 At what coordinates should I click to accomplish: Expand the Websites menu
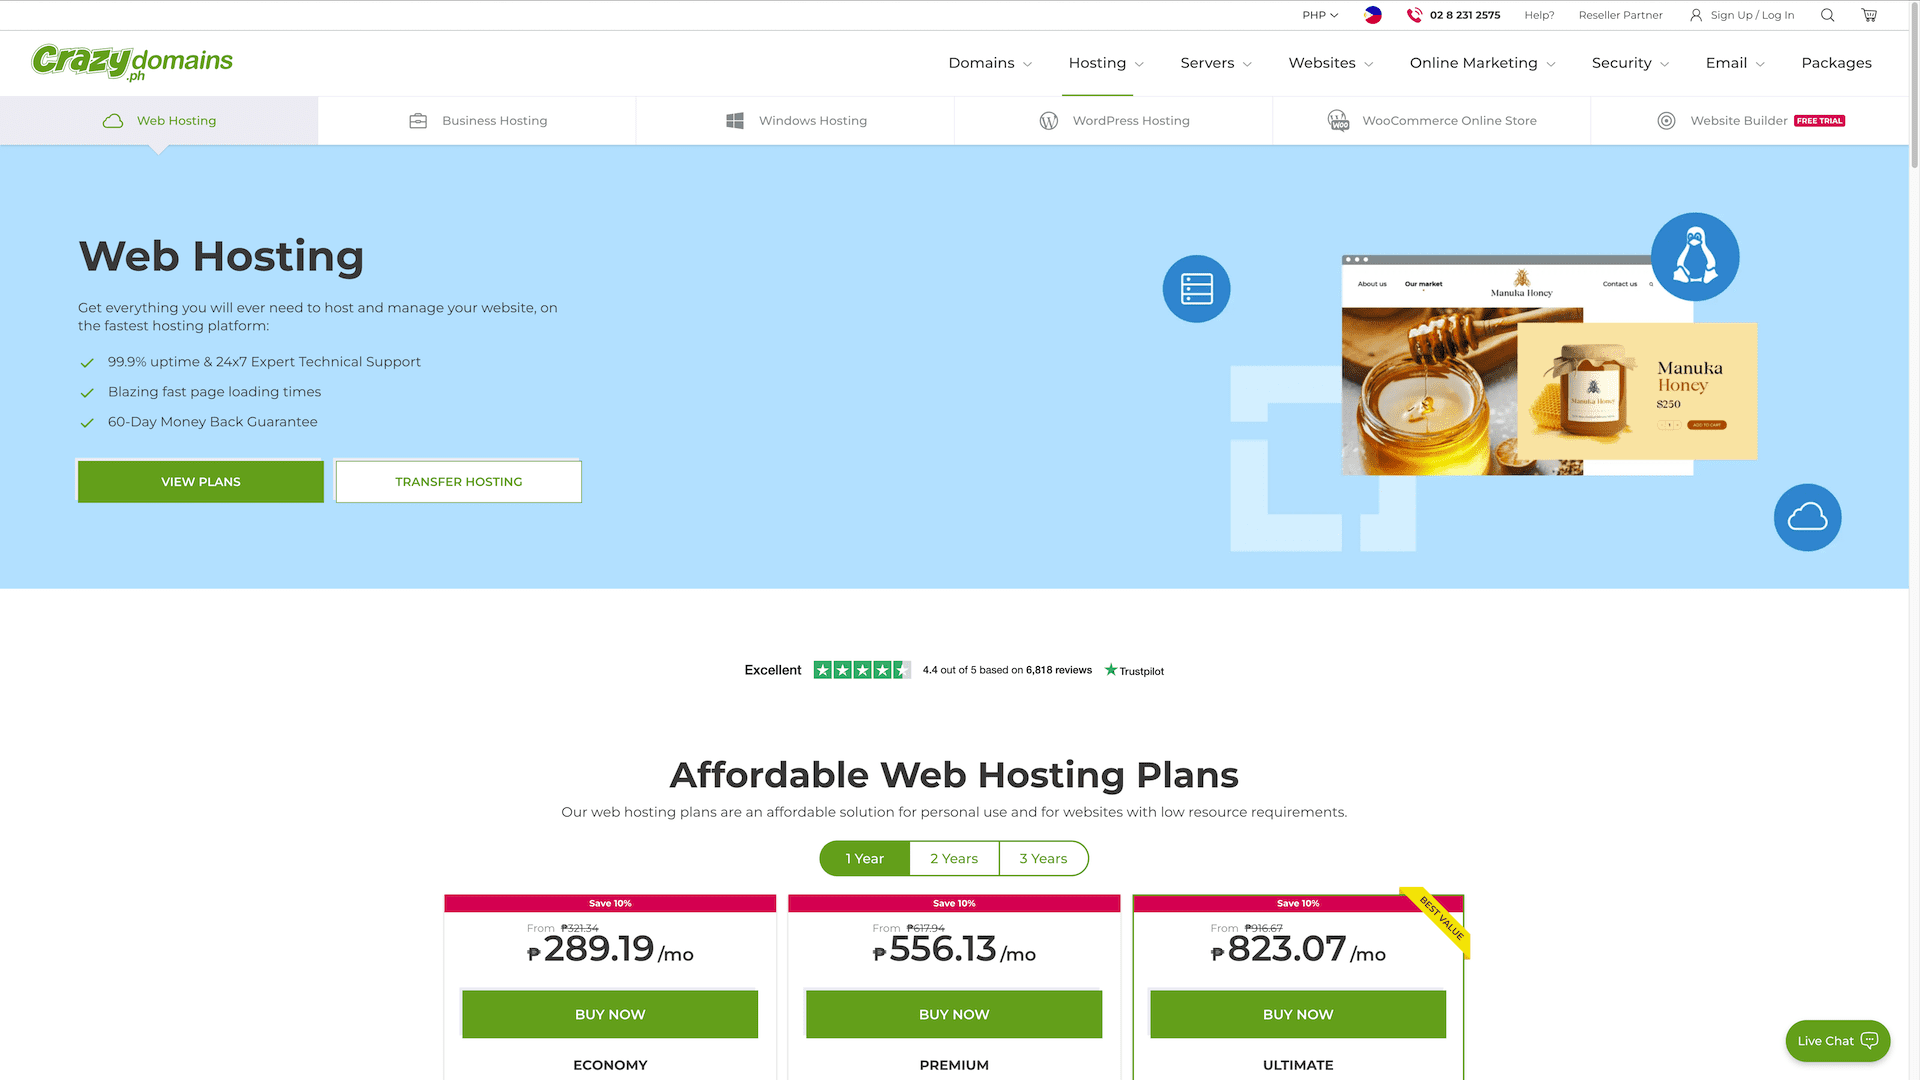(x=1331, y=63)
